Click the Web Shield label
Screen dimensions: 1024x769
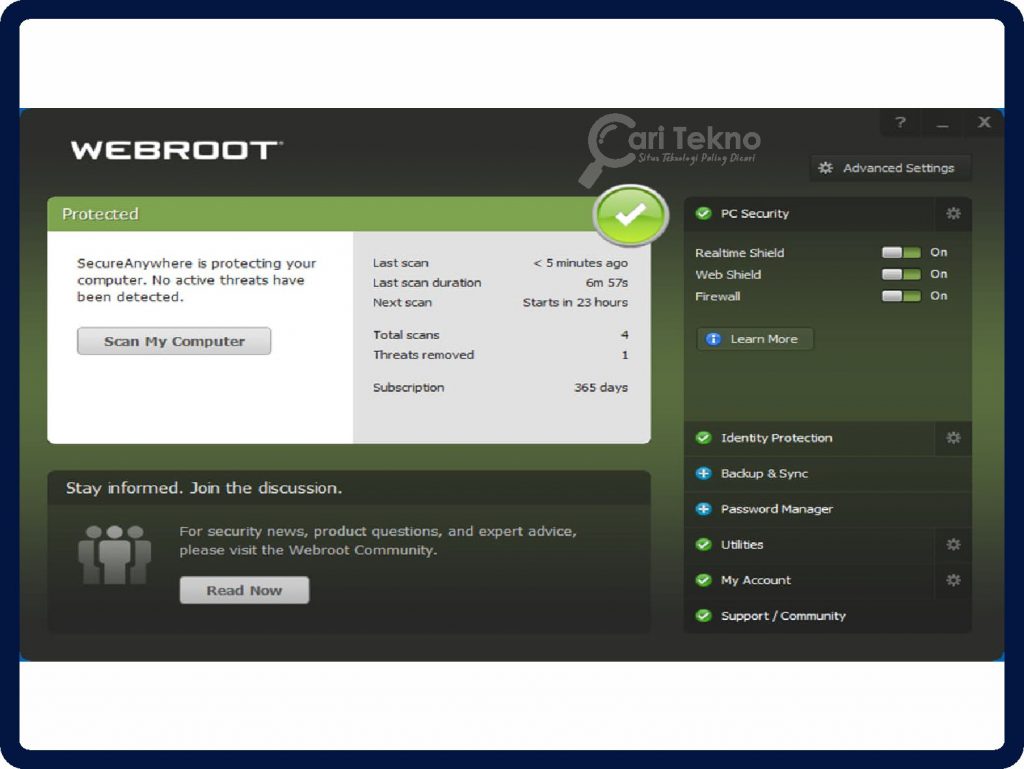pyautogui.click(x=728, y=274)
